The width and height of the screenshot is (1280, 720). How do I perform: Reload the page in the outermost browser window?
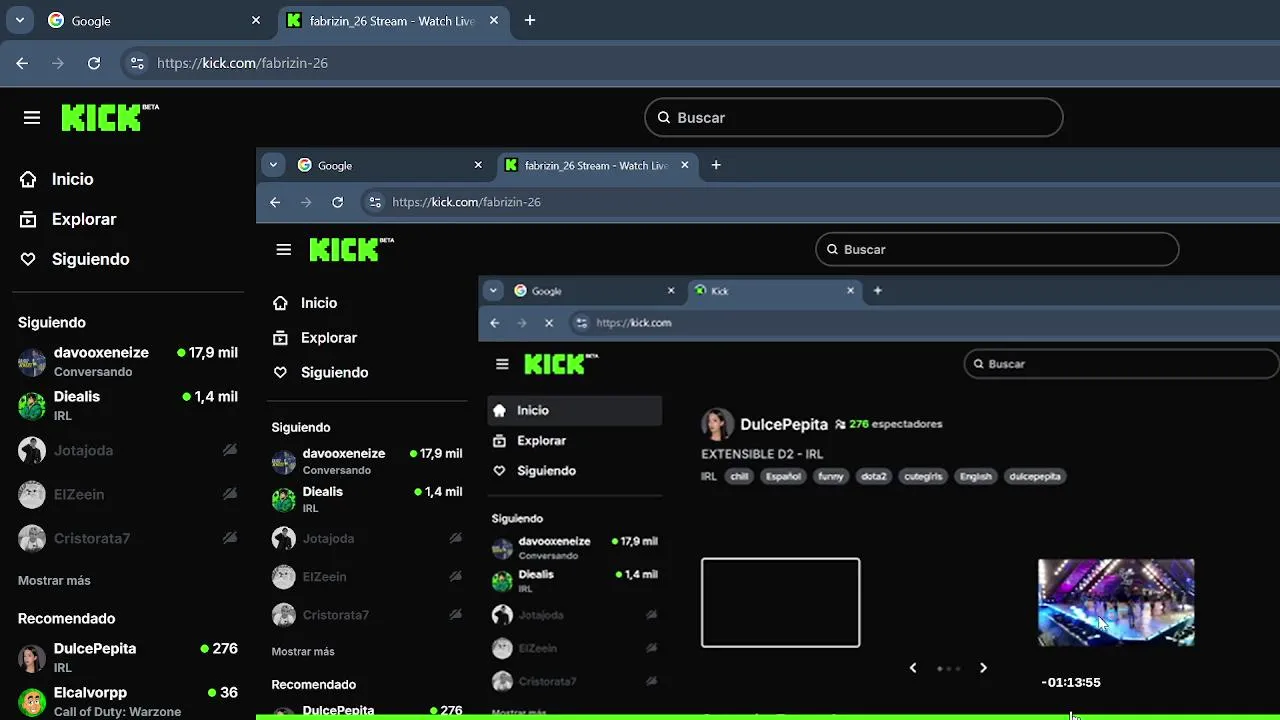pyautogui.click(x=94, y=63)
